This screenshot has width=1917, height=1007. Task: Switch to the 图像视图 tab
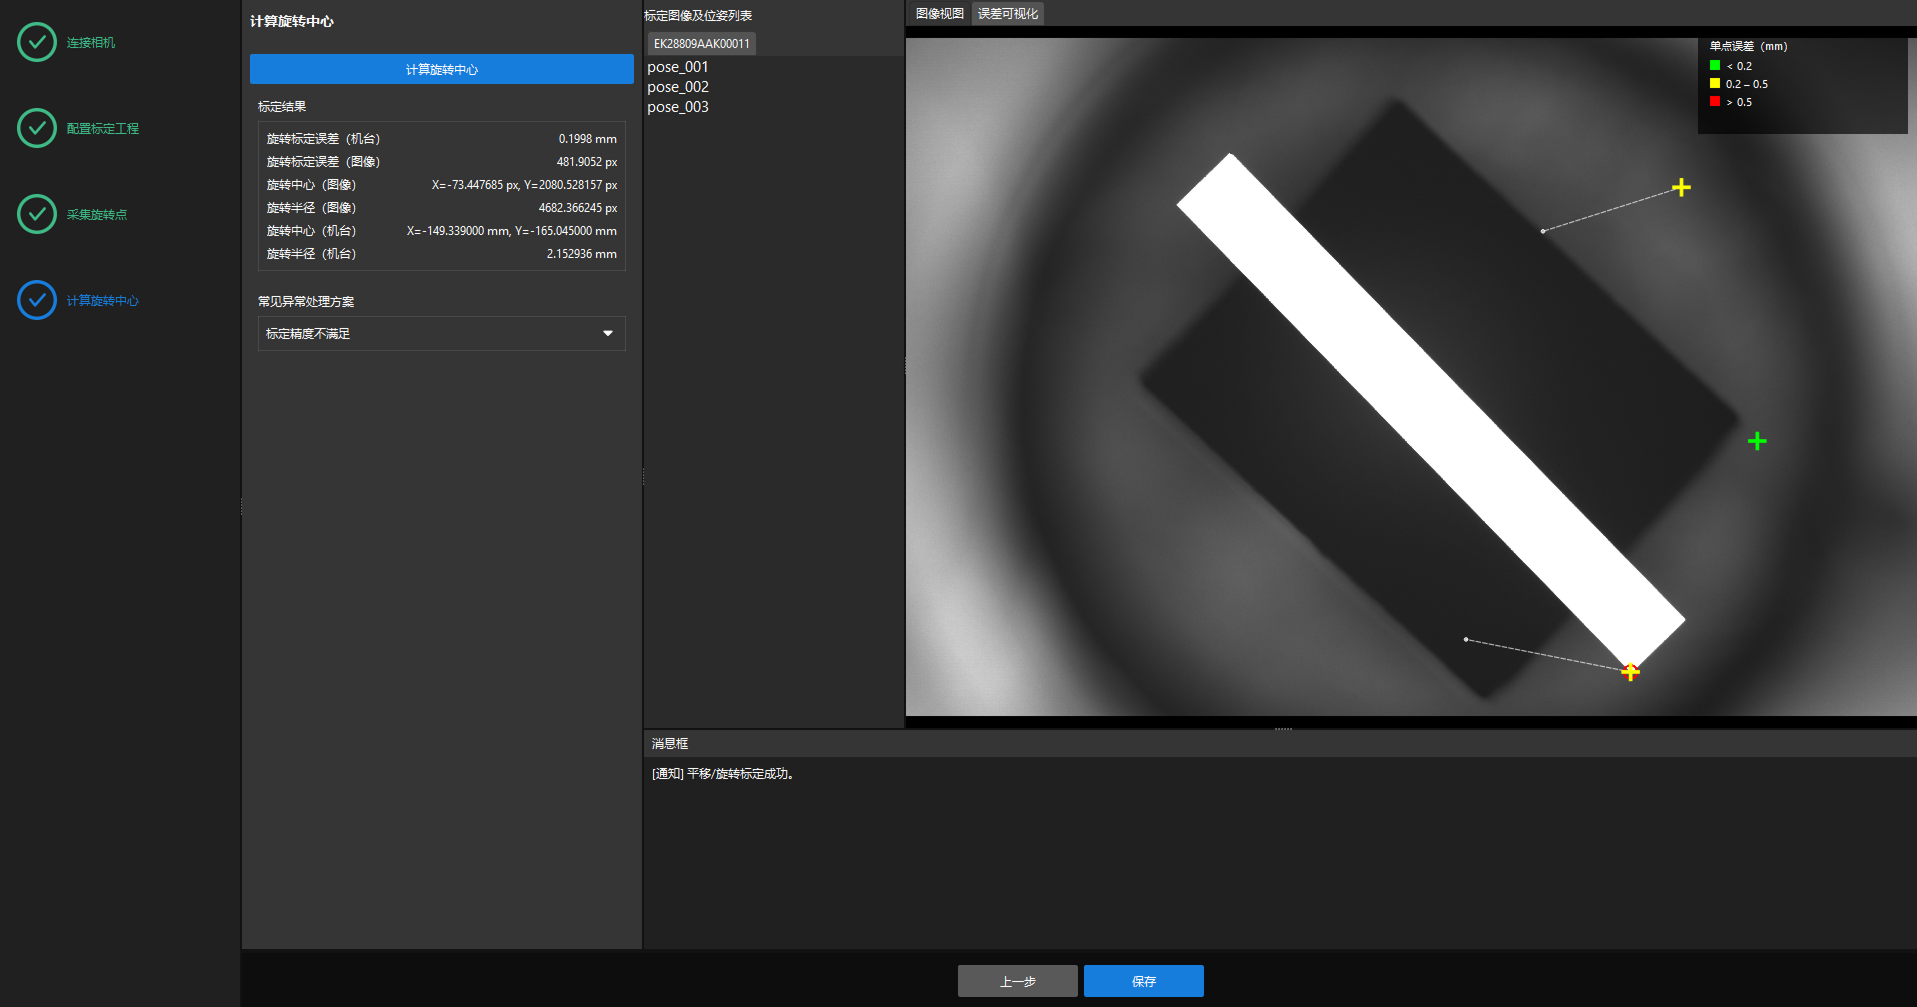click(940, 14)
